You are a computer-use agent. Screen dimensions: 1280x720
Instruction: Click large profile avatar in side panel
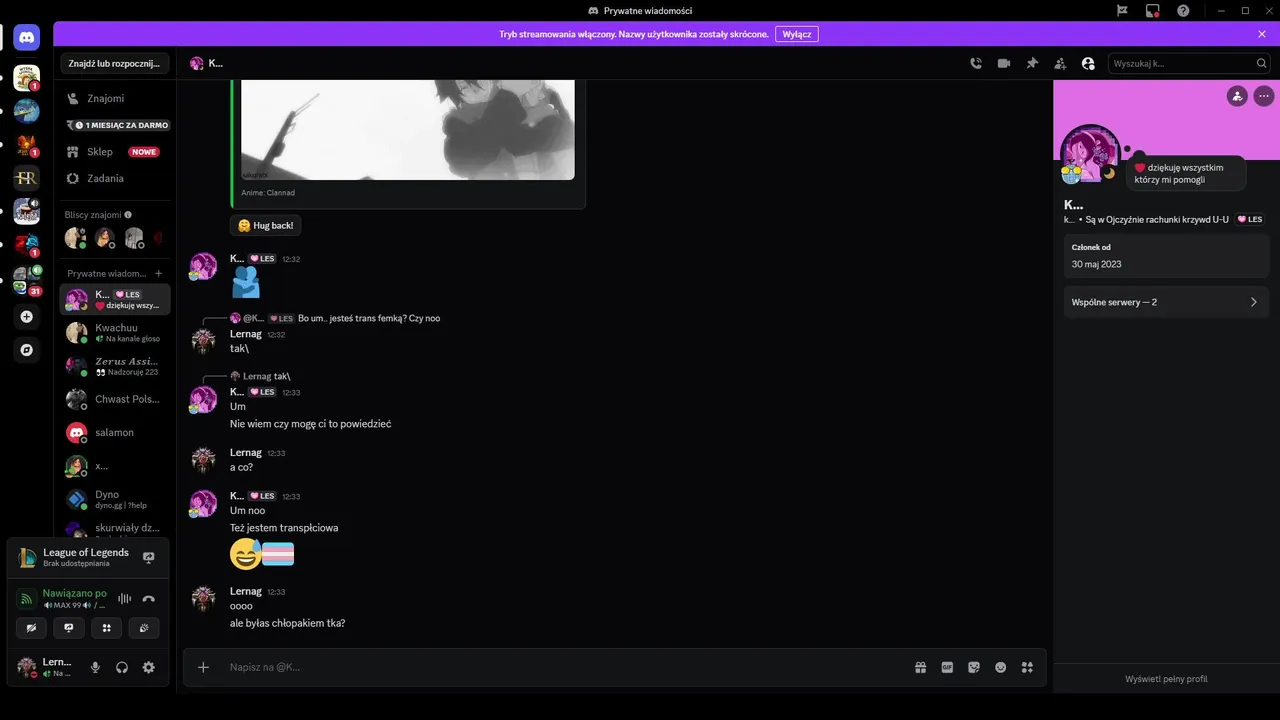click(x=1091, y=153)
